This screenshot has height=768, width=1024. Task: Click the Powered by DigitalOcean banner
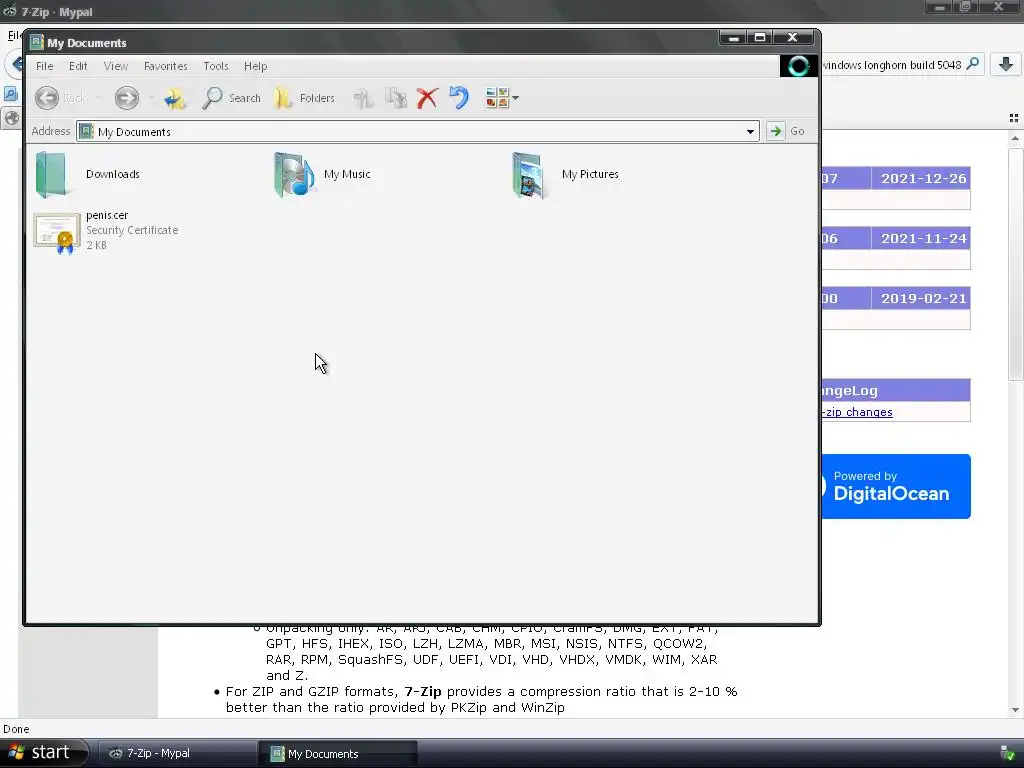click(895, 487)
